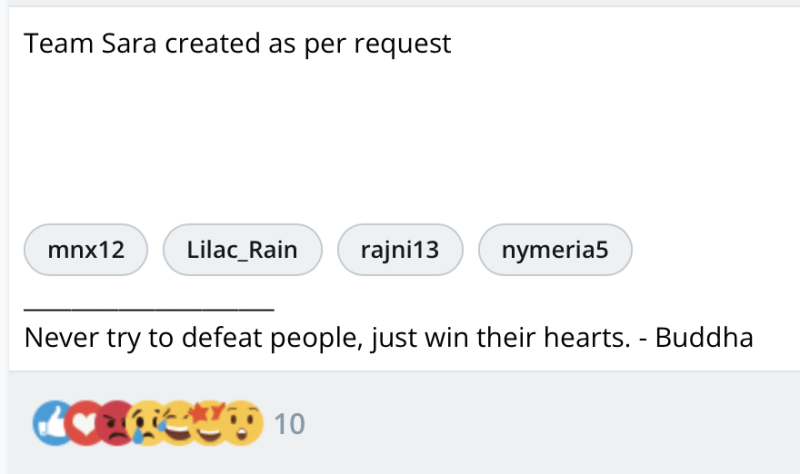800x474 pixels.
Task: Click the angry red face reaction
Action: (116, 423)
